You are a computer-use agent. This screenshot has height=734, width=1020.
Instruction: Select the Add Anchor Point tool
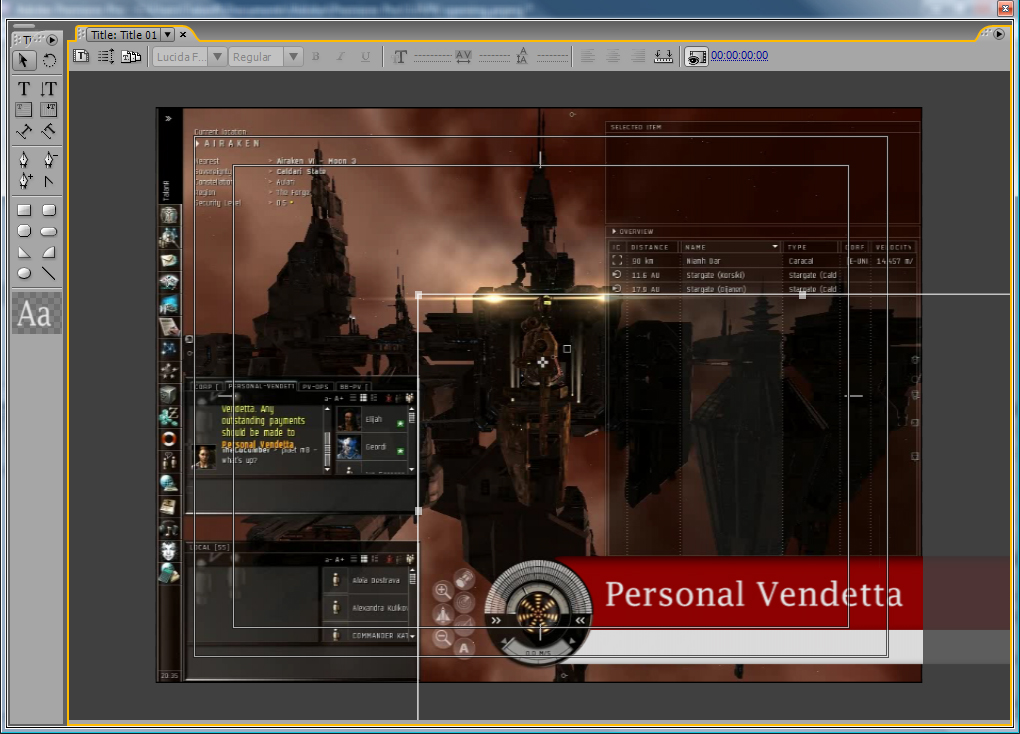coord(23,181)
